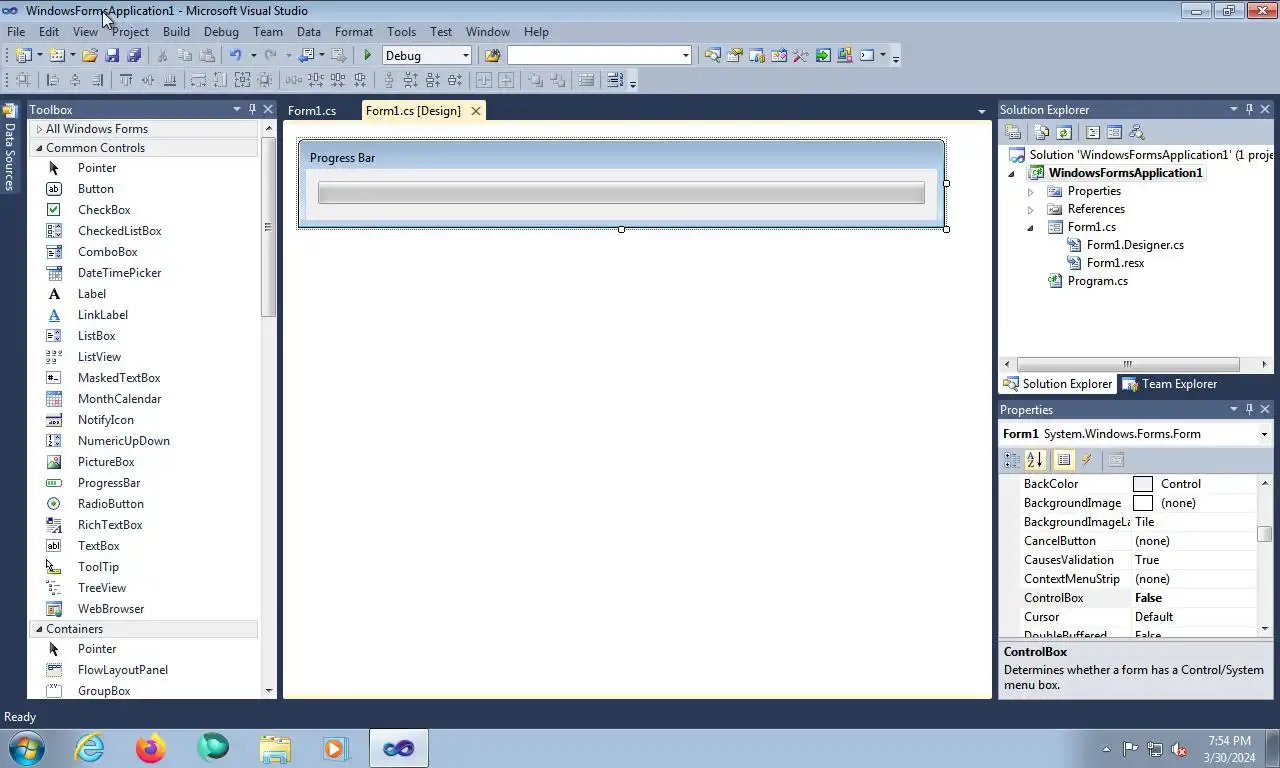Image resolution: width=1280 pixels, height=768 pixels.
Task: Collapse the Form1.cs tree node
Action: [1030, 227]
